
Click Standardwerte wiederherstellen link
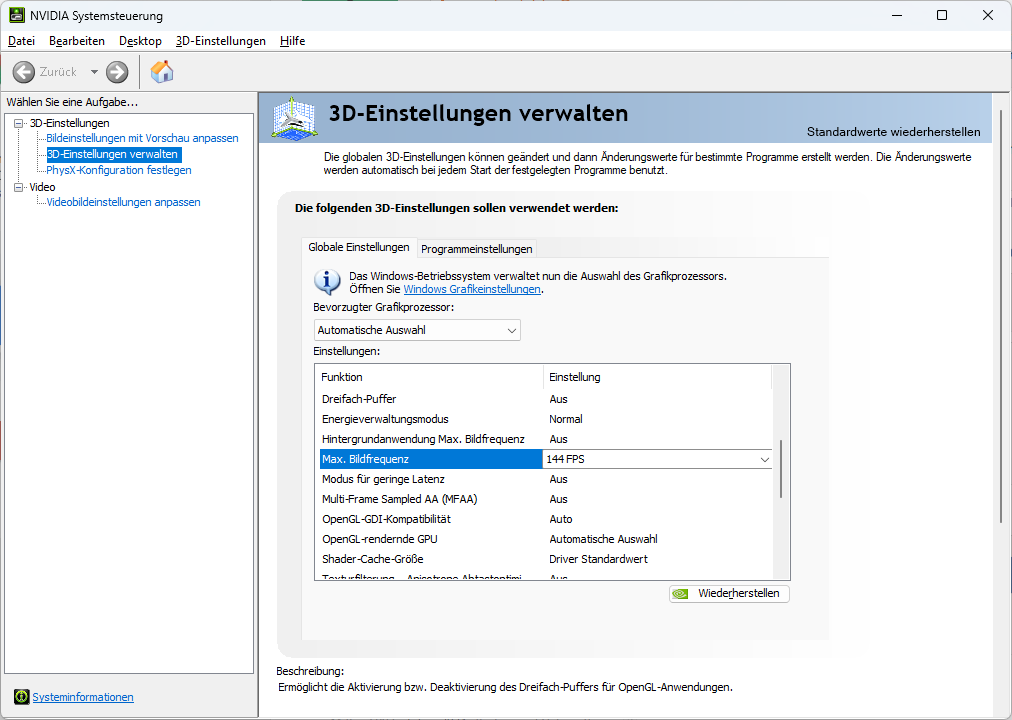coord(893,132)
